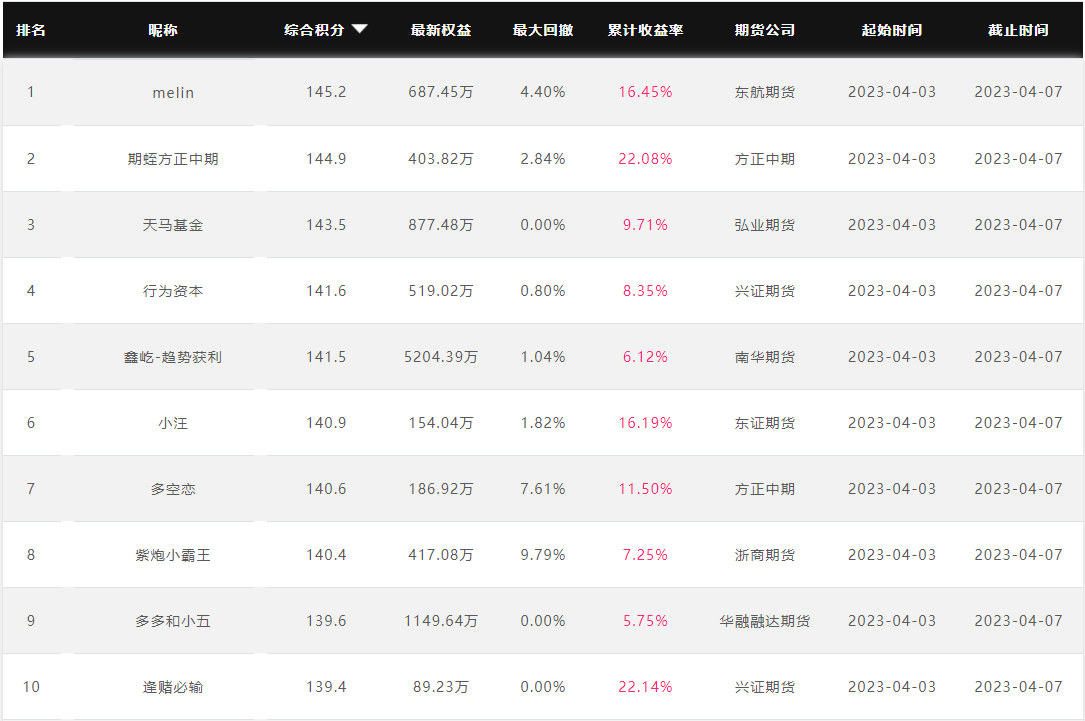The height and width of the screenshot is (721, 1085).
Task: Click return rate 9.71%
Action: pyautogui.click(x=645, y=225)
